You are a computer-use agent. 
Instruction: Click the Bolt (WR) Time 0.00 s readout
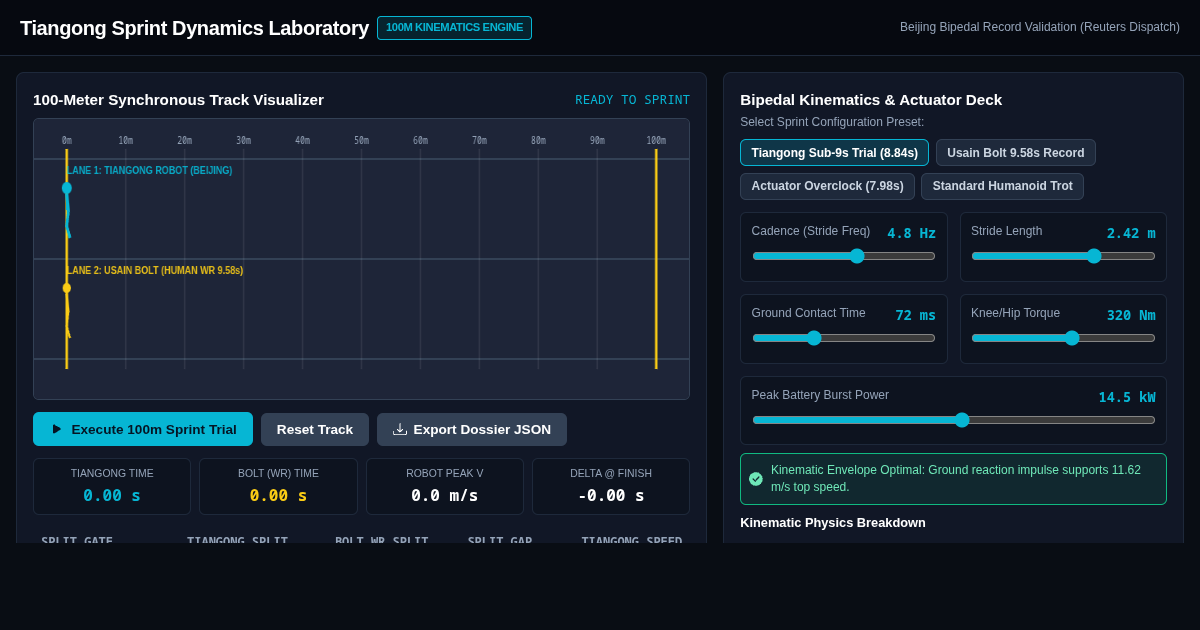point(278,495)
